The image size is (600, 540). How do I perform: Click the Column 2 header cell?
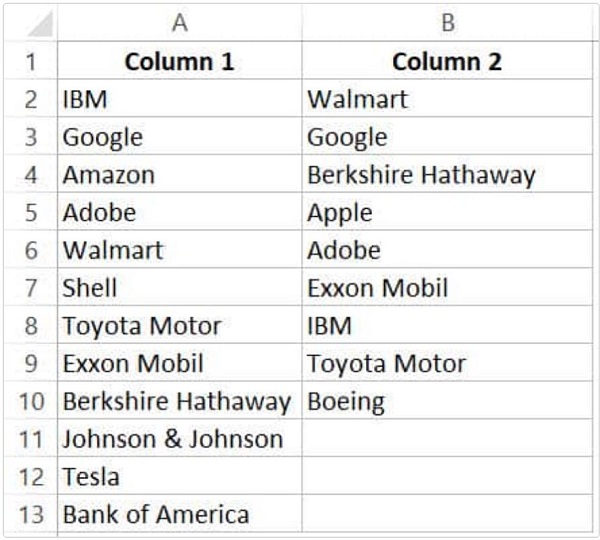[x=447, y=60]
